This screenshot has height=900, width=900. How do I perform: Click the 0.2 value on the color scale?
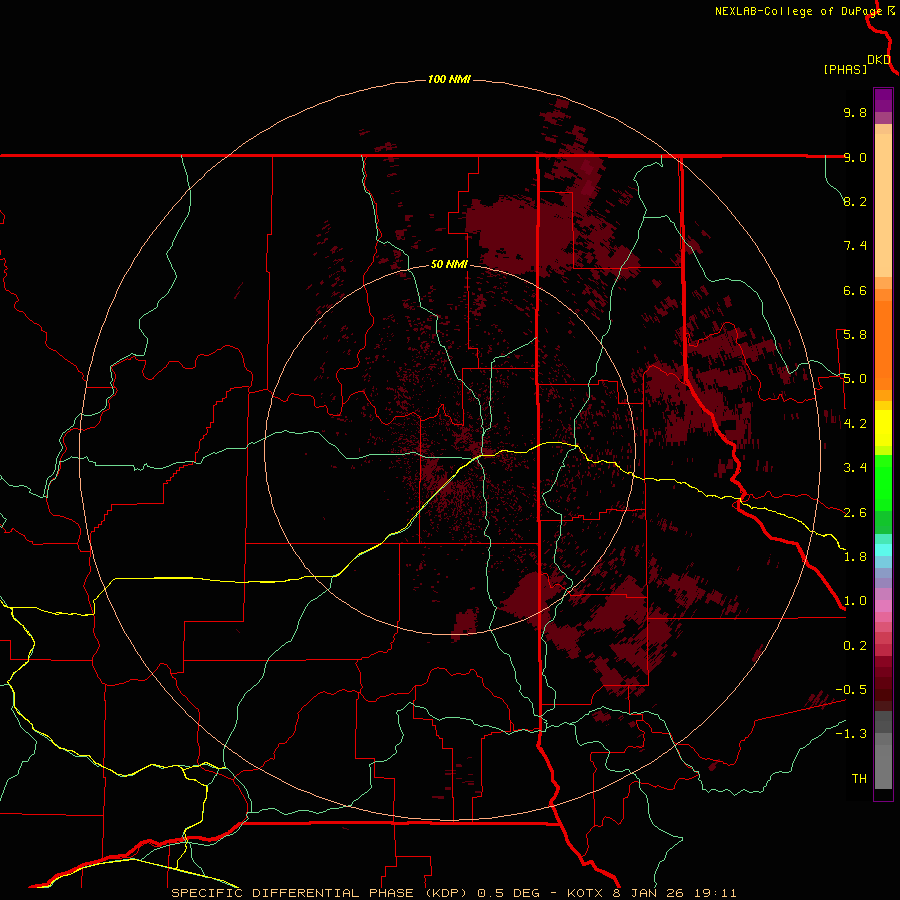click(x=855, y=646)
